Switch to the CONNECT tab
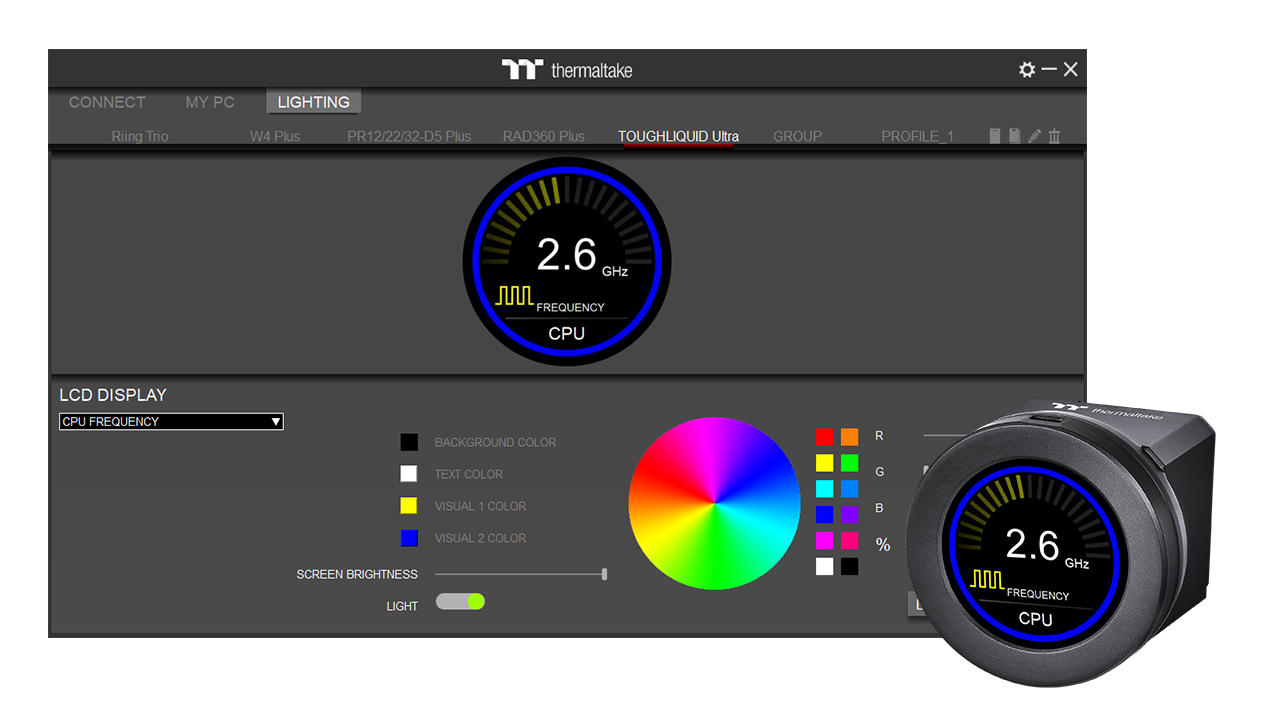This screenshot has height=720, width=1280. coord(107,102)
